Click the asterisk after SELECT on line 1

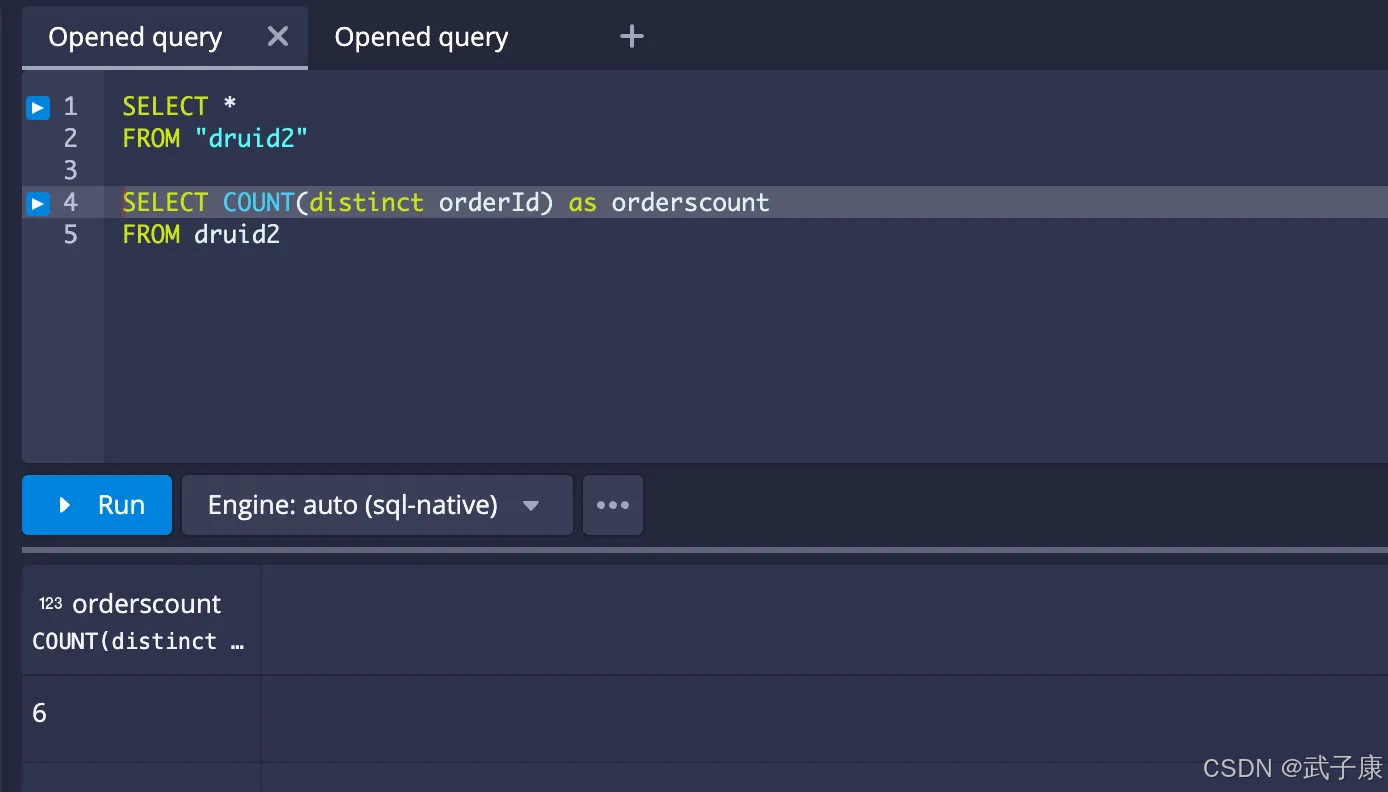pos(229,106)
